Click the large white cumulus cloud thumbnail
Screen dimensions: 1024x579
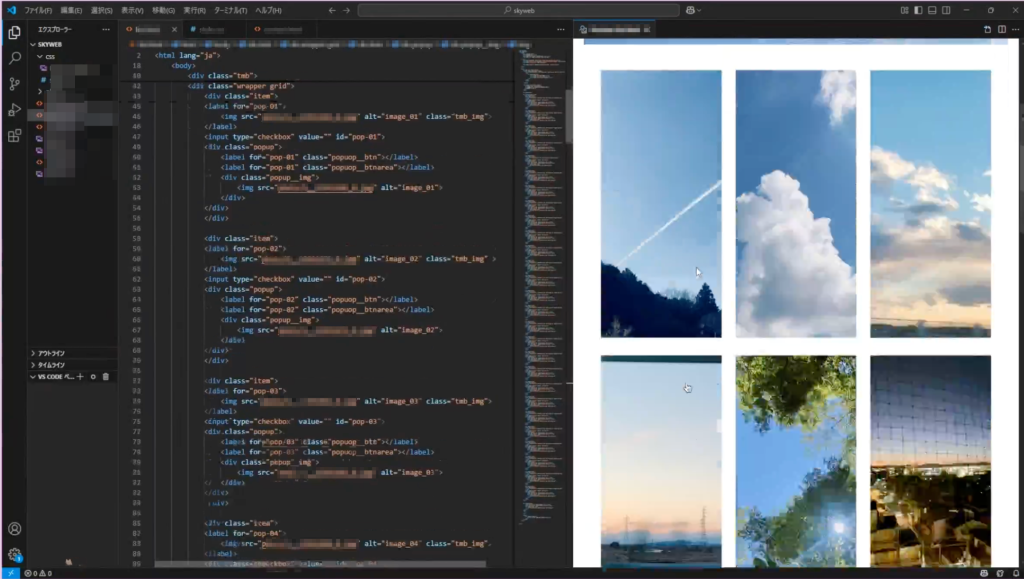pyautogui.click(x=795, y=204)
